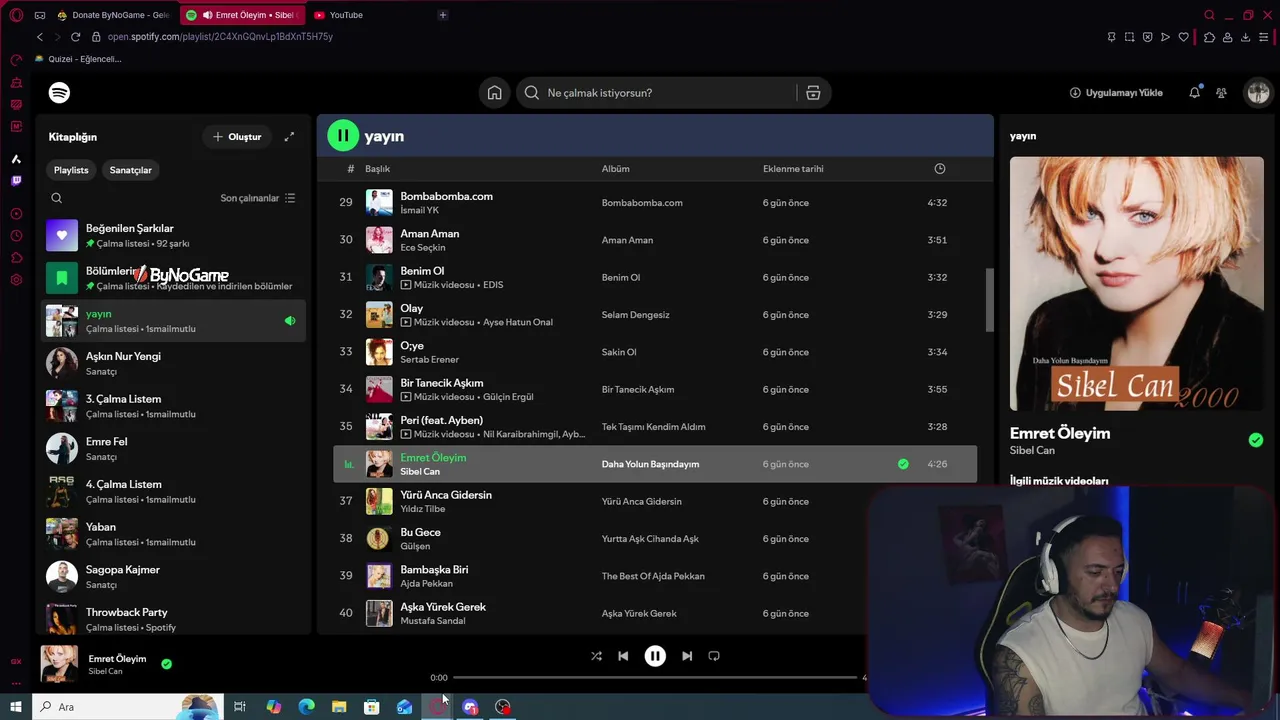Click the Başlık column header
Viewport: 1280px width, 720px height.
(x=377, y=169)
